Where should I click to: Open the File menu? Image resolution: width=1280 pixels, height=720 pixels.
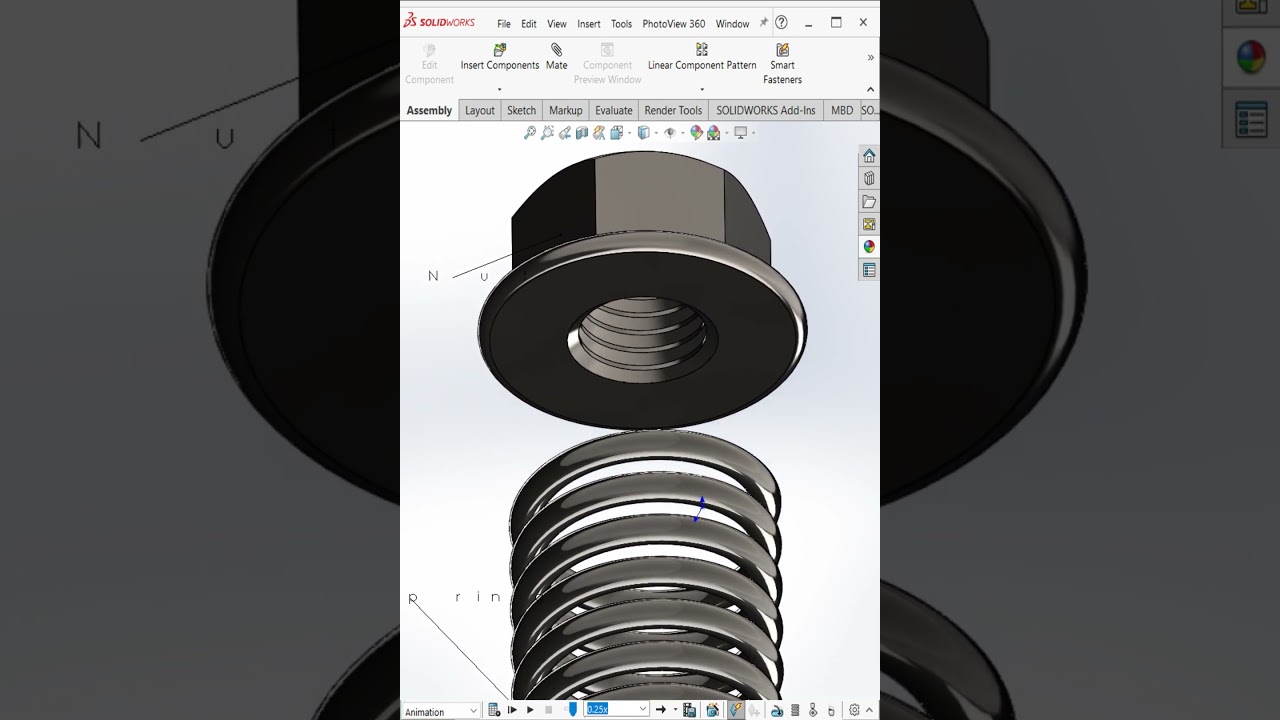click(x=504, y=24)
